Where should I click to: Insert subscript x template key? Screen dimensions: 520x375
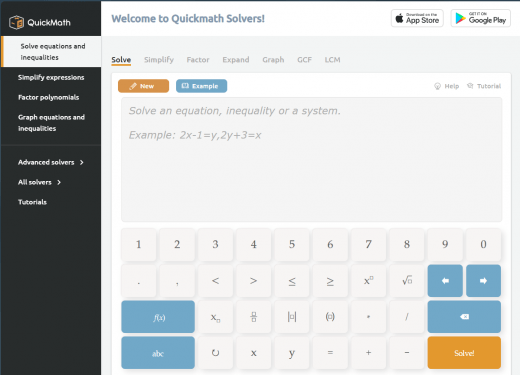[215, 317]
